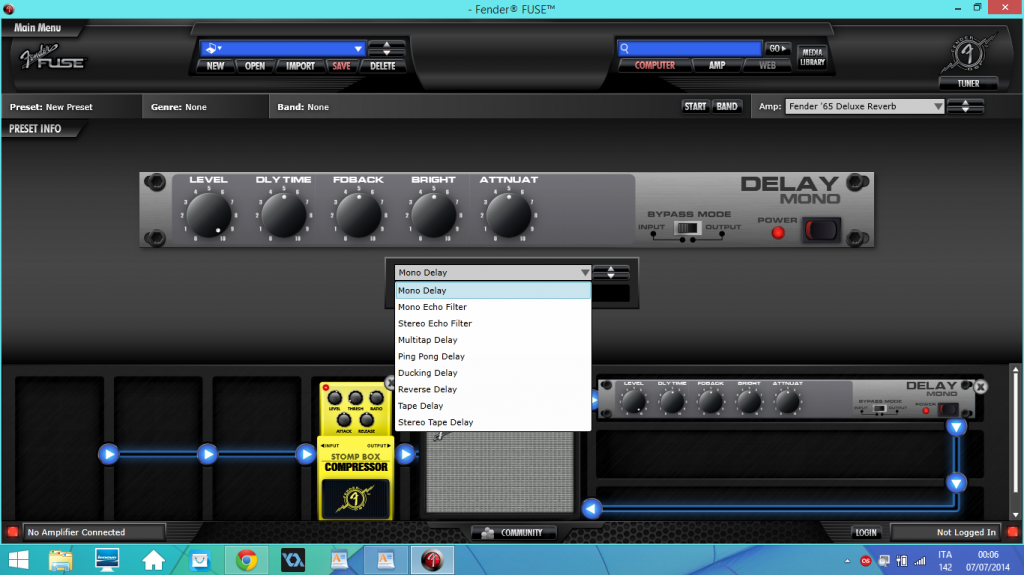
Task: Click the lower down-arrow rack chain node
Action: click(956, 484)
